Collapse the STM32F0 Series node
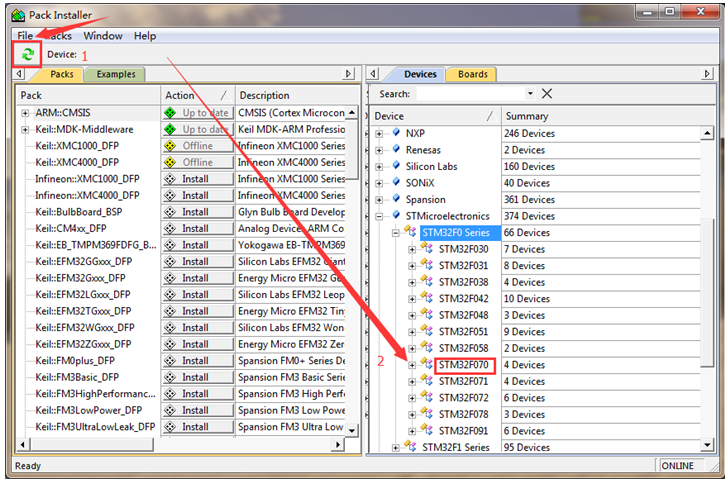 coord(396,233)
